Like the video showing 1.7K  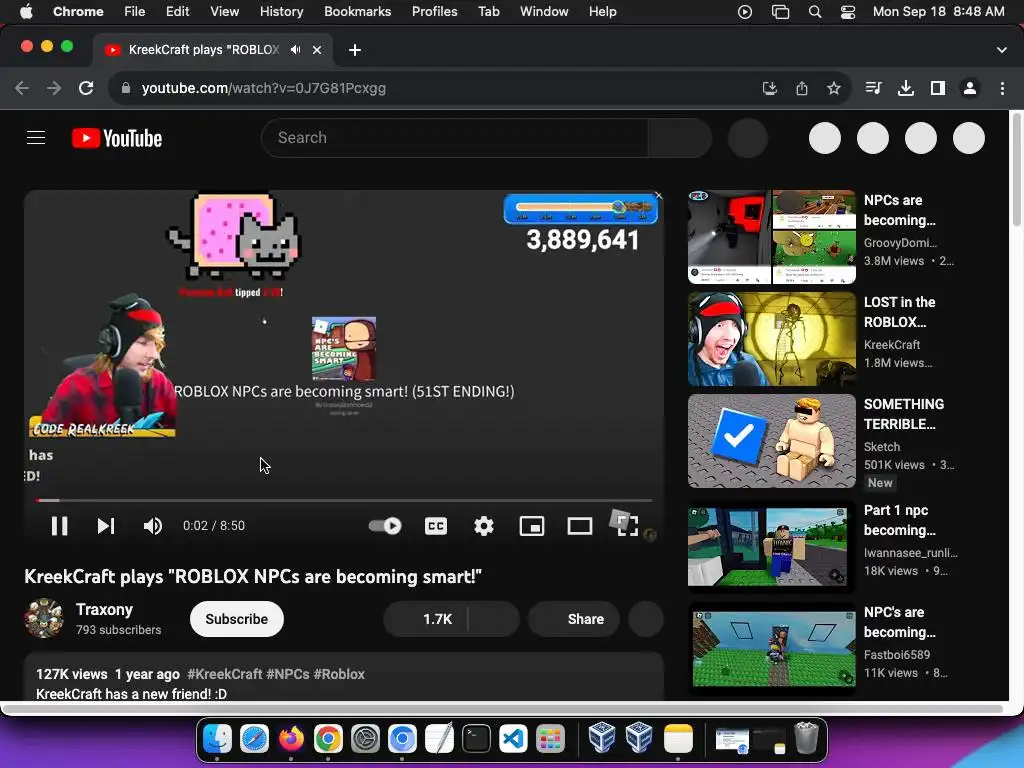pos(426,619)
